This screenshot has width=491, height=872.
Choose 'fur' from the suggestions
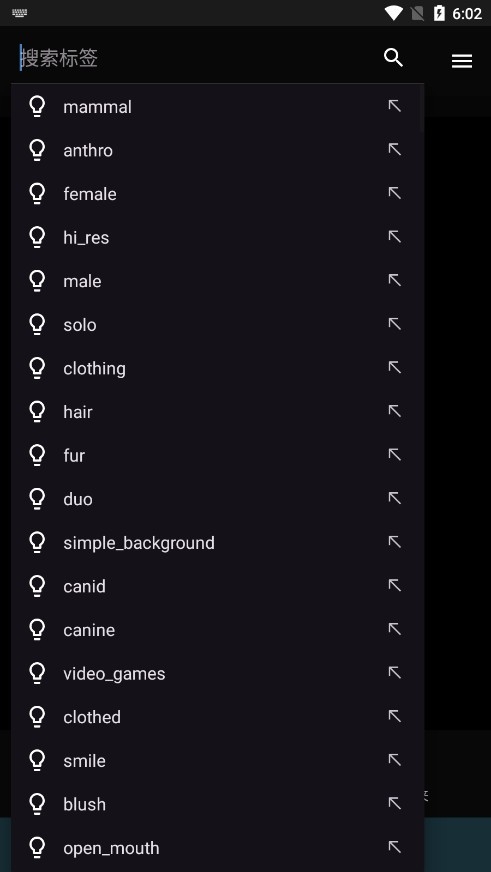217,455
